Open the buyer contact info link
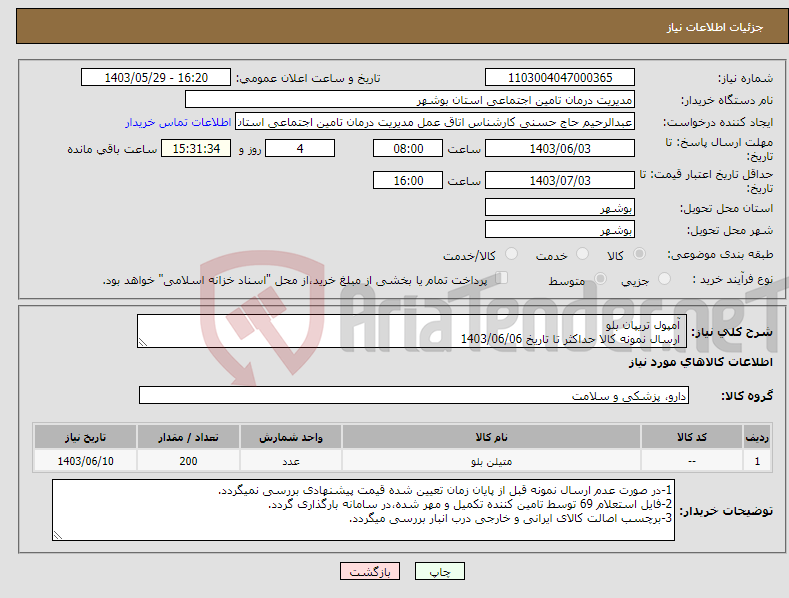789x598 pixels. [x=178, y=122]
